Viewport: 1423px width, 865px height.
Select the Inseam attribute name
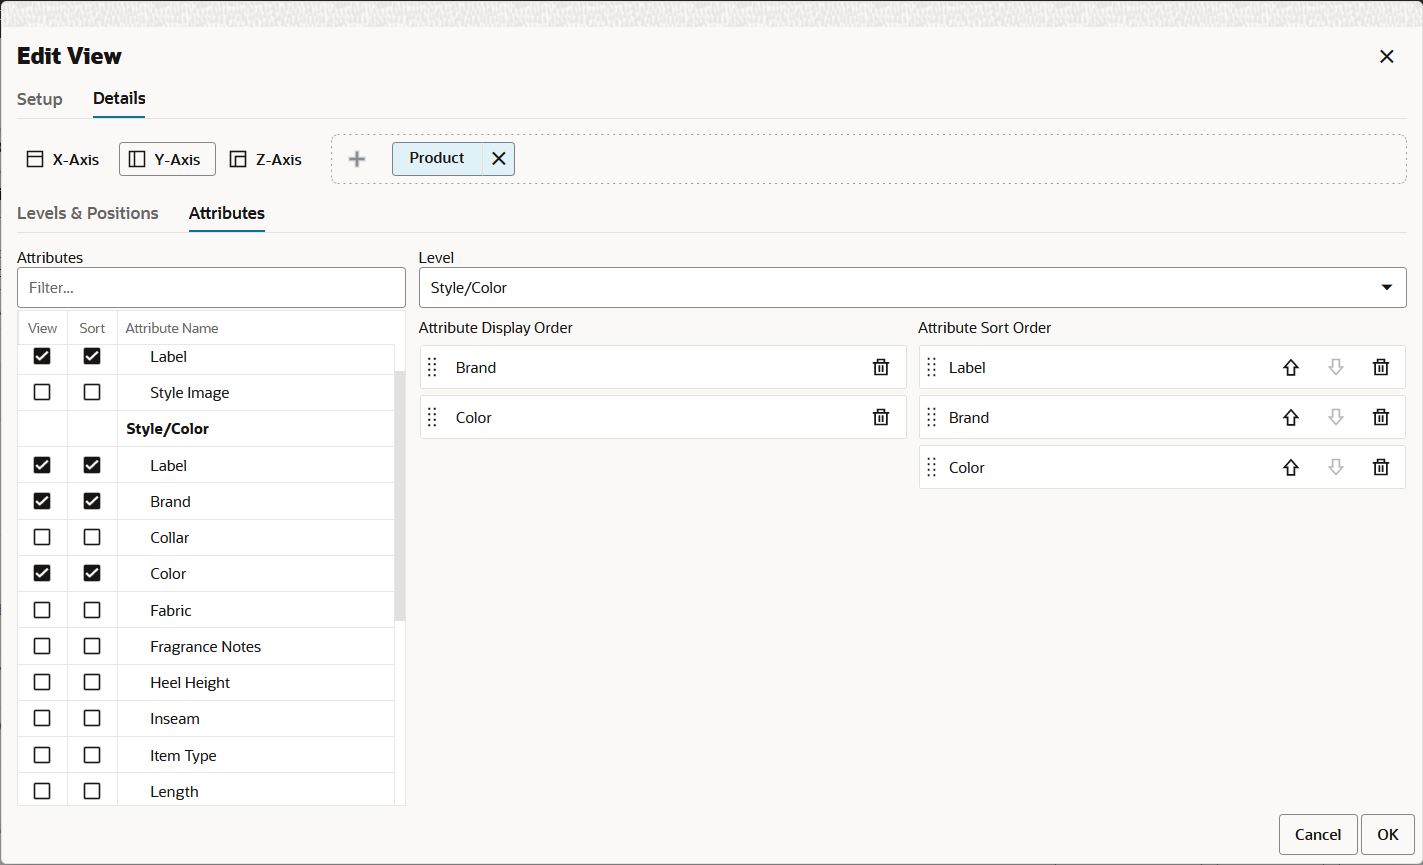point(175,718)
